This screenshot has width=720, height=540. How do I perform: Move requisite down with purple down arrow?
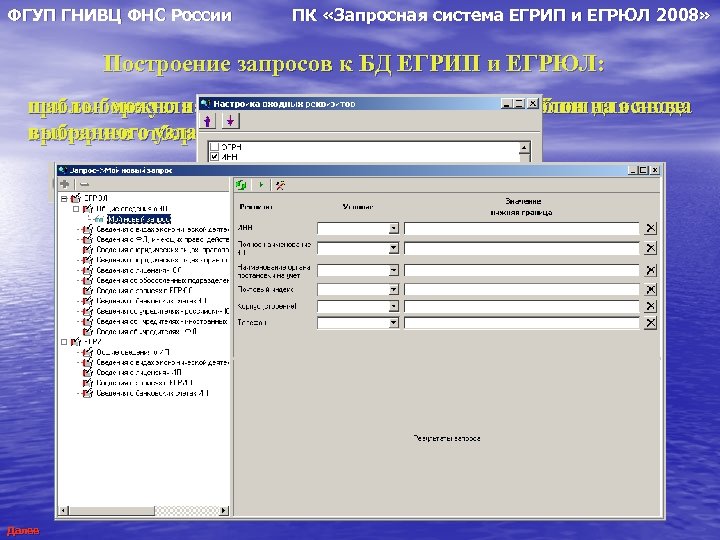click(230, 121)
